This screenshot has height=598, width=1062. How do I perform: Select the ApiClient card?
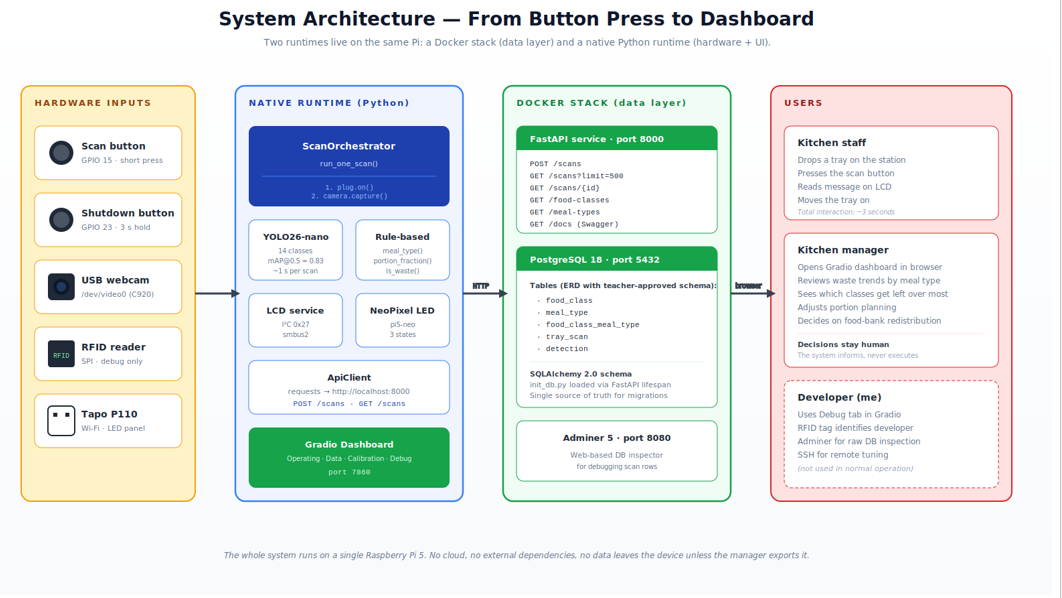pyautogui.click(x=349, y=387)
